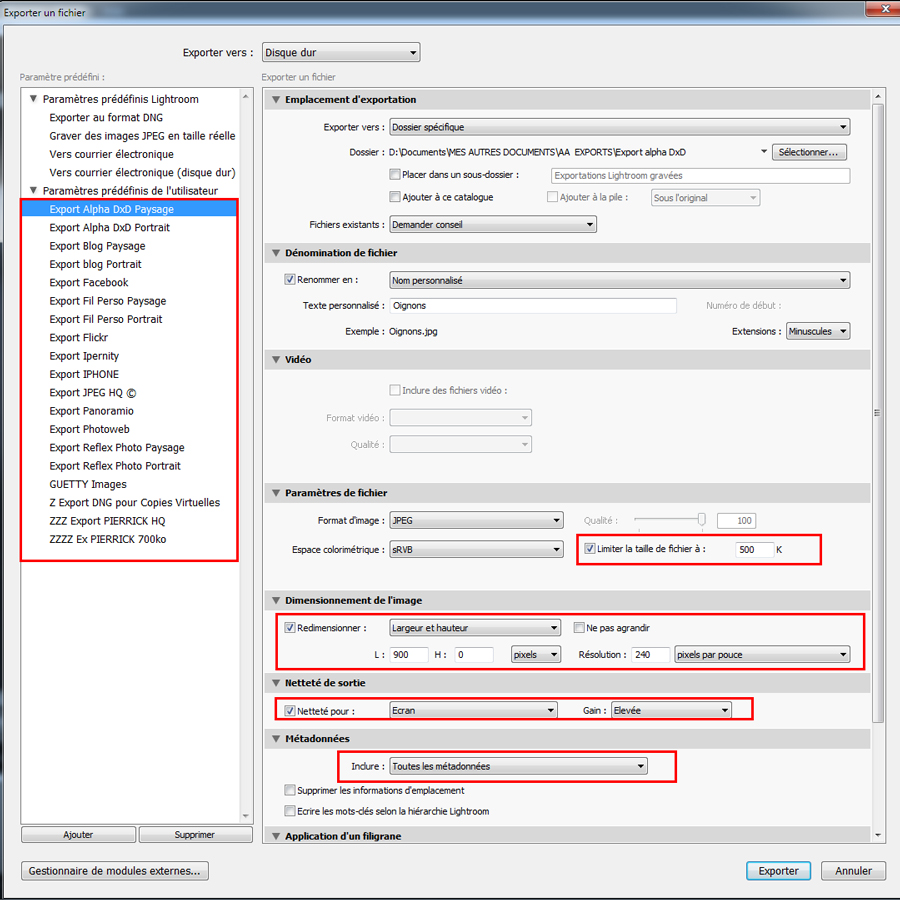Expand the Application d'un filigrane section
The image size is (900, 900).
pyautogui.click(x=275, y=836)
